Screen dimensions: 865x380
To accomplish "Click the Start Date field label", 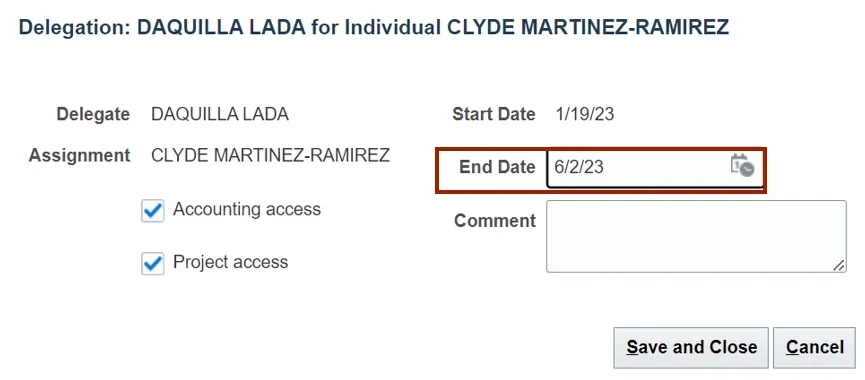I will tap(494, 114).
